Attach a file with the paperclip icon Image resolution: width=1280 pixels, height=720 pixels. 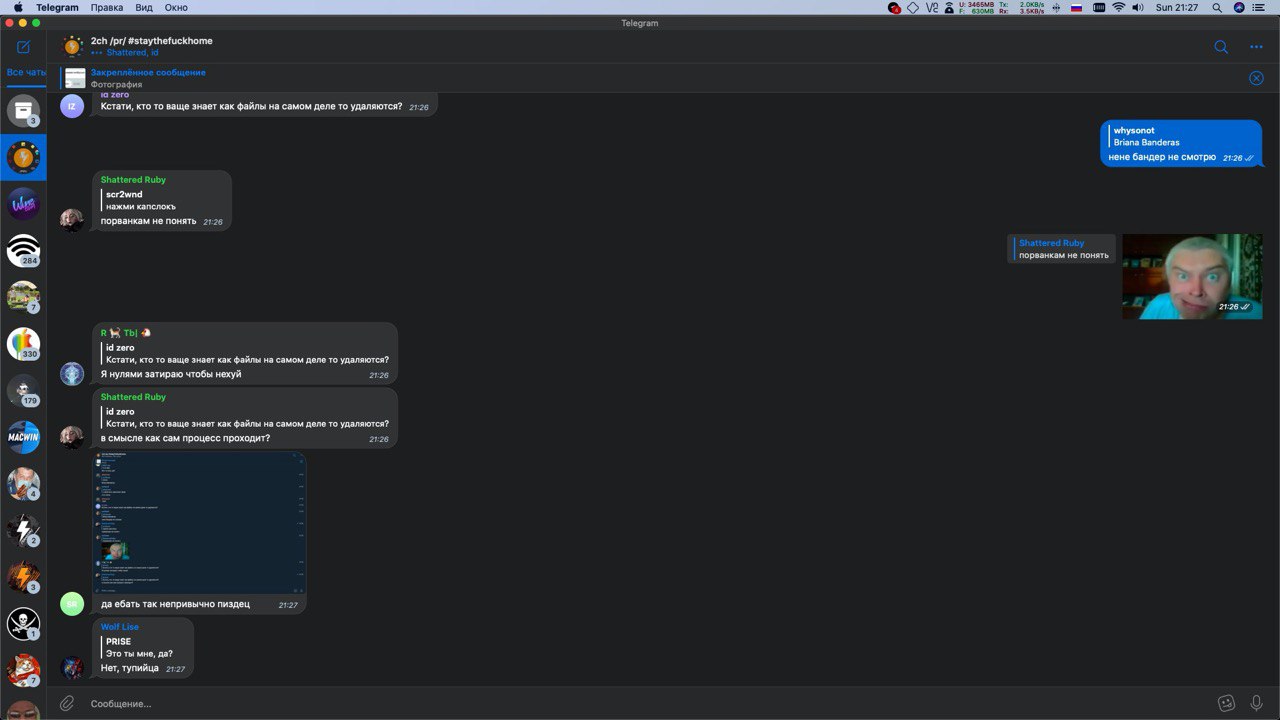tap(67, 703)
